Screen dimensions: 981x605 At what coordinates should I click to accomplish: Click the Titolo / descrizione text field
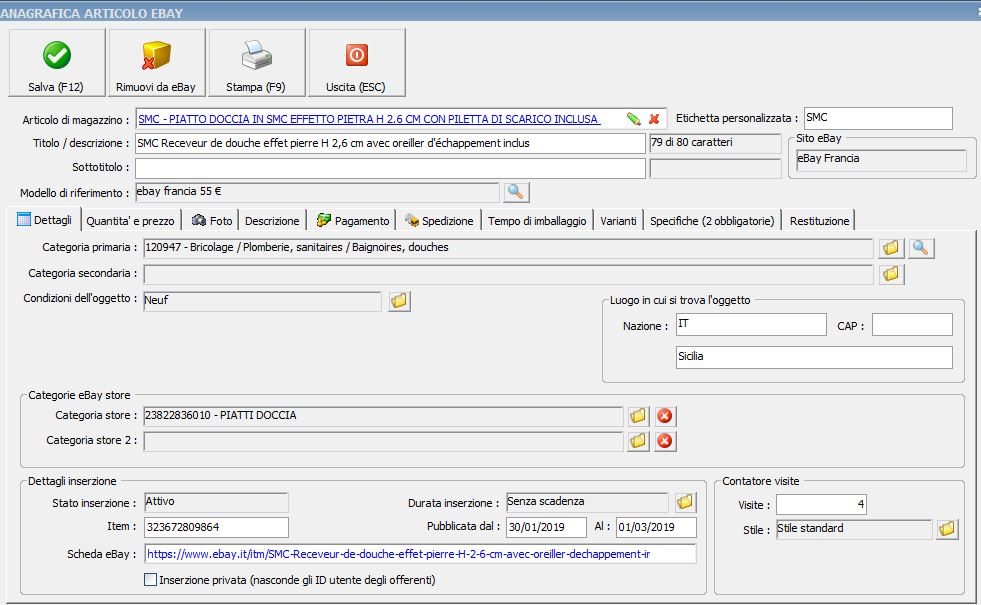(x=390, y=143)
